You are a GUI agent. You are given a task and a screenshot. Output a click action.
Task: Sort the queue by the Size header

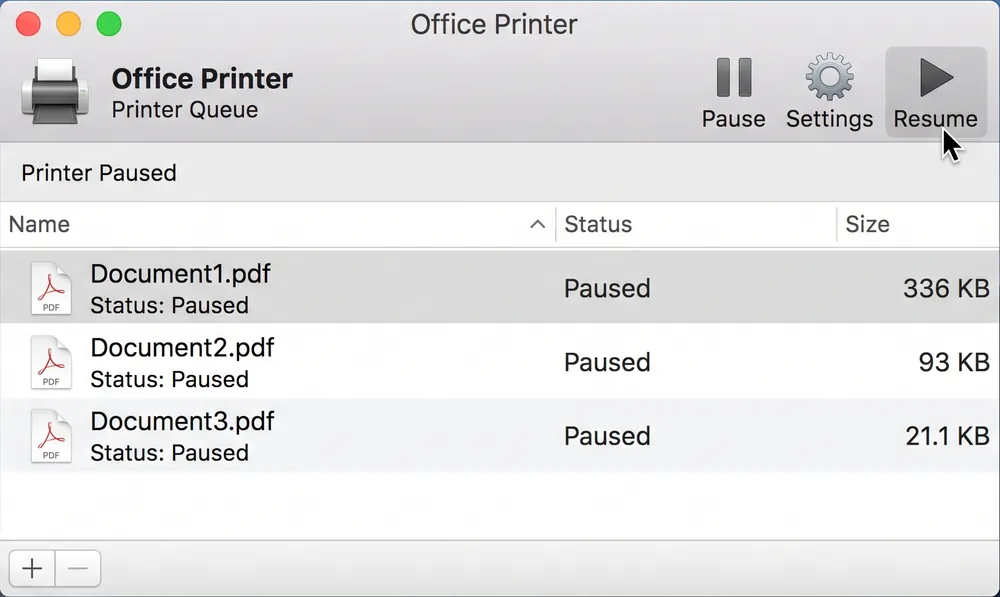(867, 224)
